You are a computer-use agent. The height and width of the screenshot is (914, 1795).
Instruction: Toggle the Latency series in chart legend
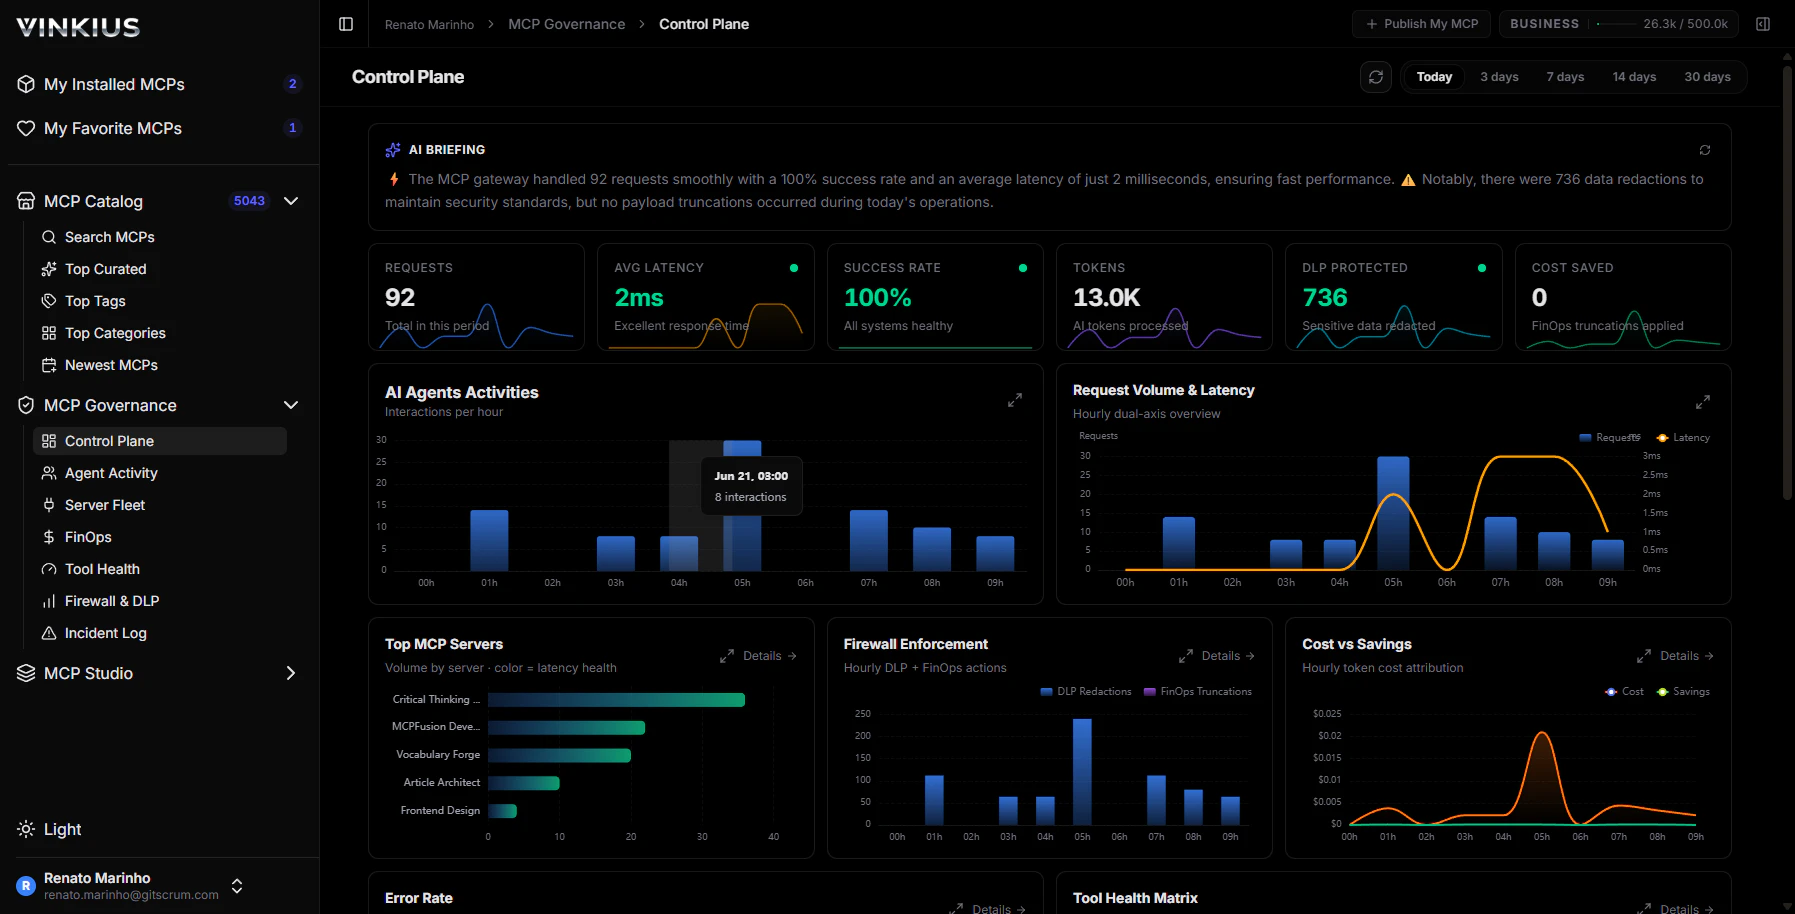(1683, 438)
